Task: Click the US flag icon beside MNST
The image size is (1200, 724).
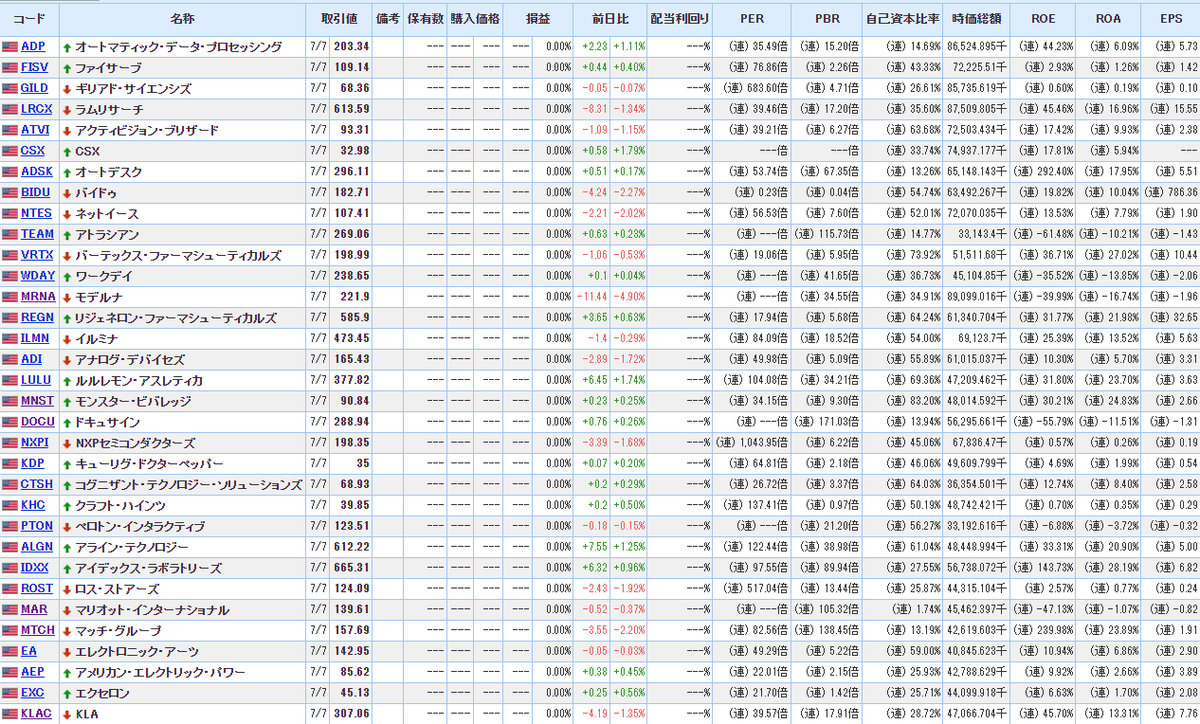Action: 10,402
